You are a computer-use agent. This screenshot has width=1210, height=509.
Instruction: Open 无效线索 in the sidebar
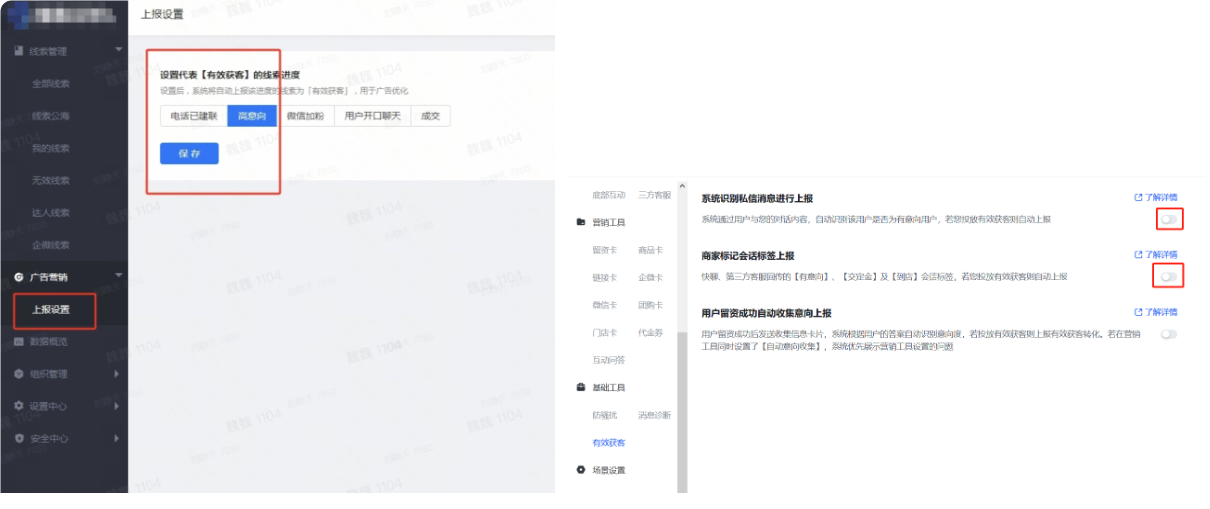tap(51, 180)
